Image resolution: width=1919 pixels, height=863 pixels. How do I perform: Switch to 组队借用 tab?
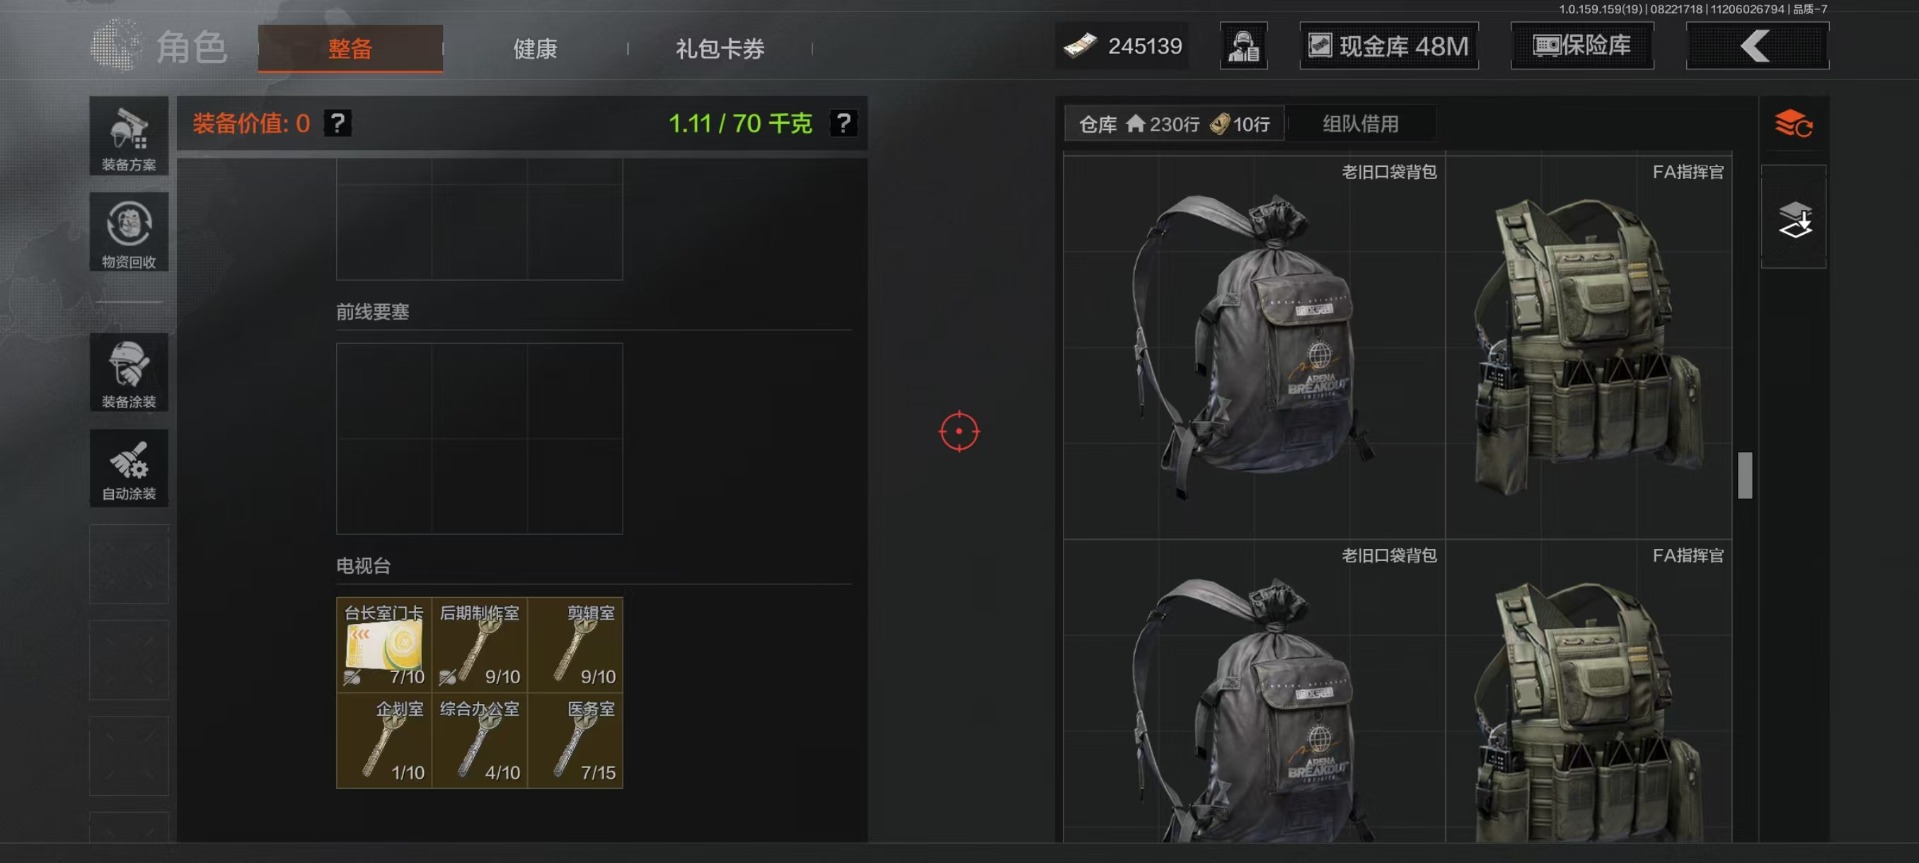pos(1360,124)
